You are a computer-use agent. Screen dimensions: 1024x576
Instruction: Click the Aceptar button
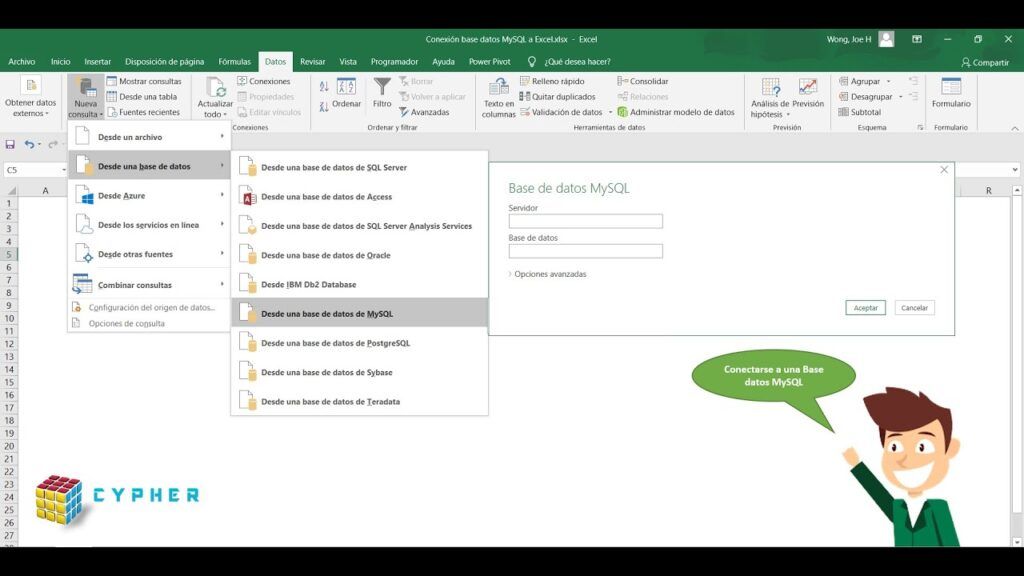tap(865, 308)
